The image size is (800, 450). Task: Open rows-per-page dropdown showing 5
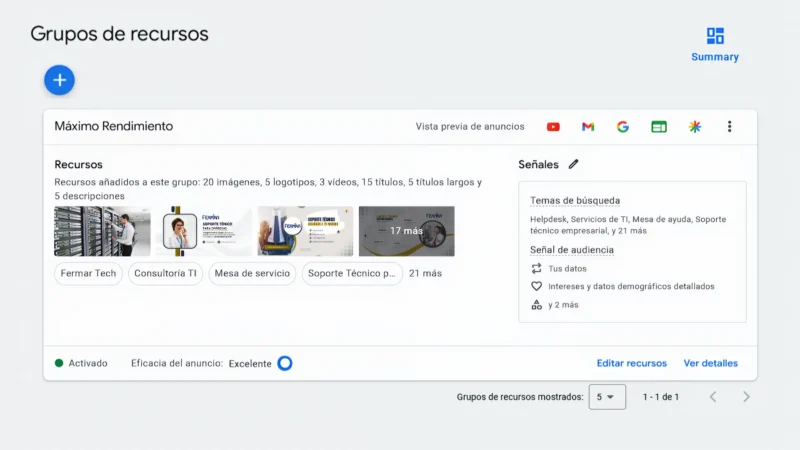tap(607, 397)
